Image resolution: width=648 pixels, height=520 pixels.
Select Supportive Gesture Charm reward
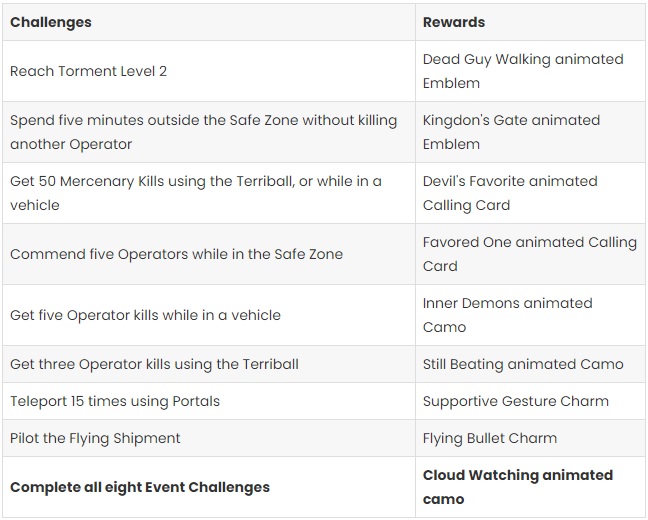tap(515, 401)
